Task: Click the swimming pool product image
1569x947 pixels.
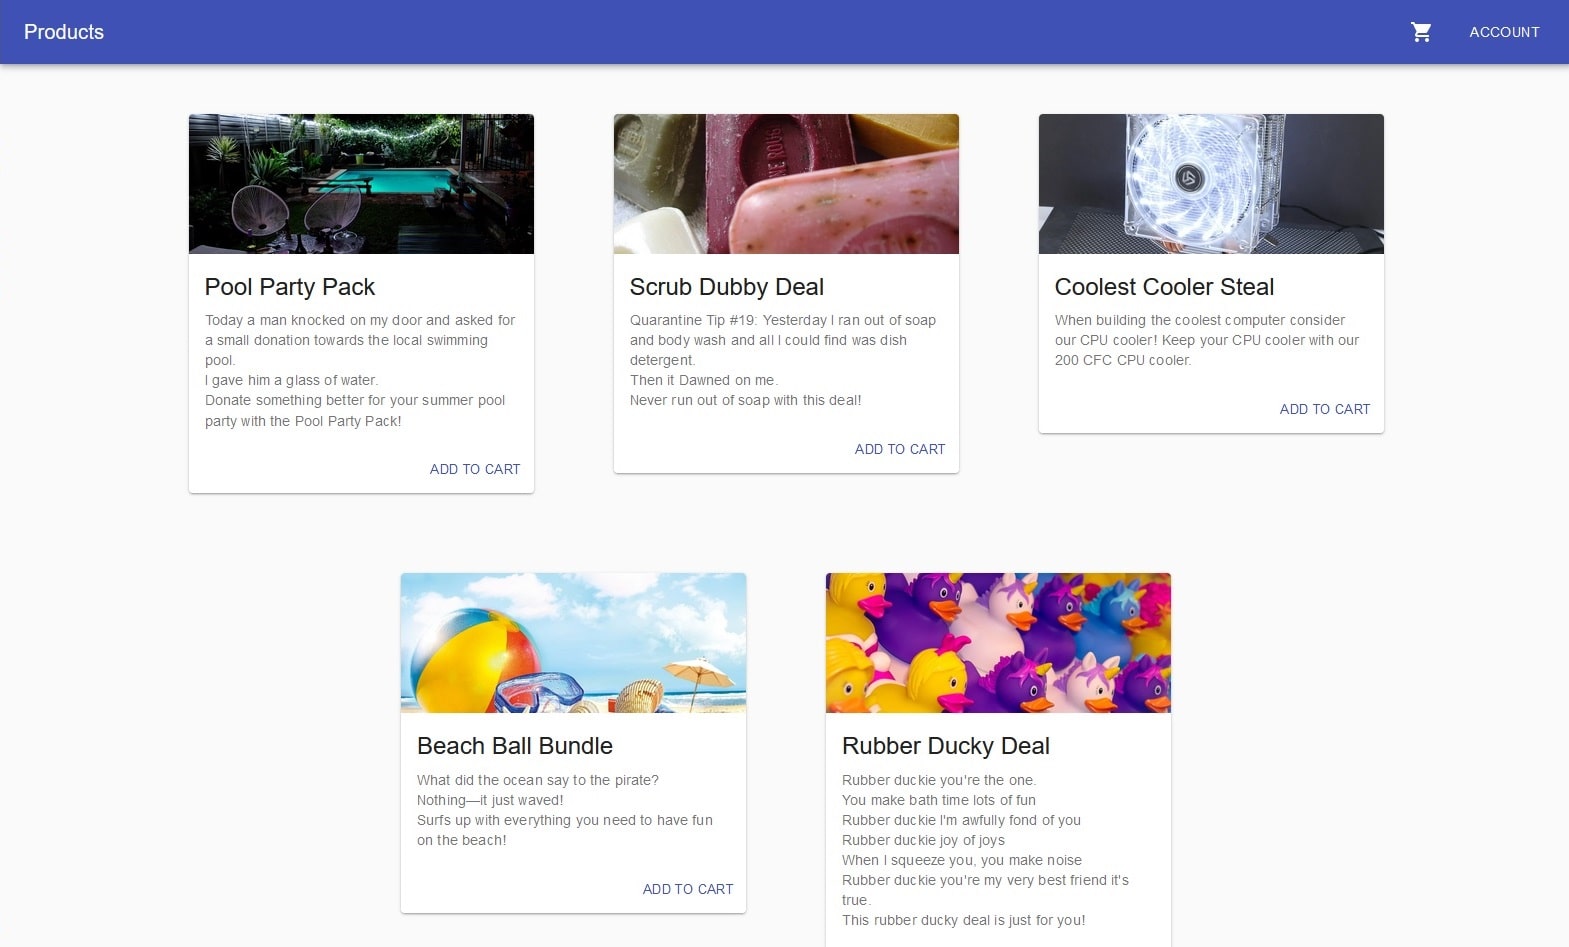Action: pos(361,184)
